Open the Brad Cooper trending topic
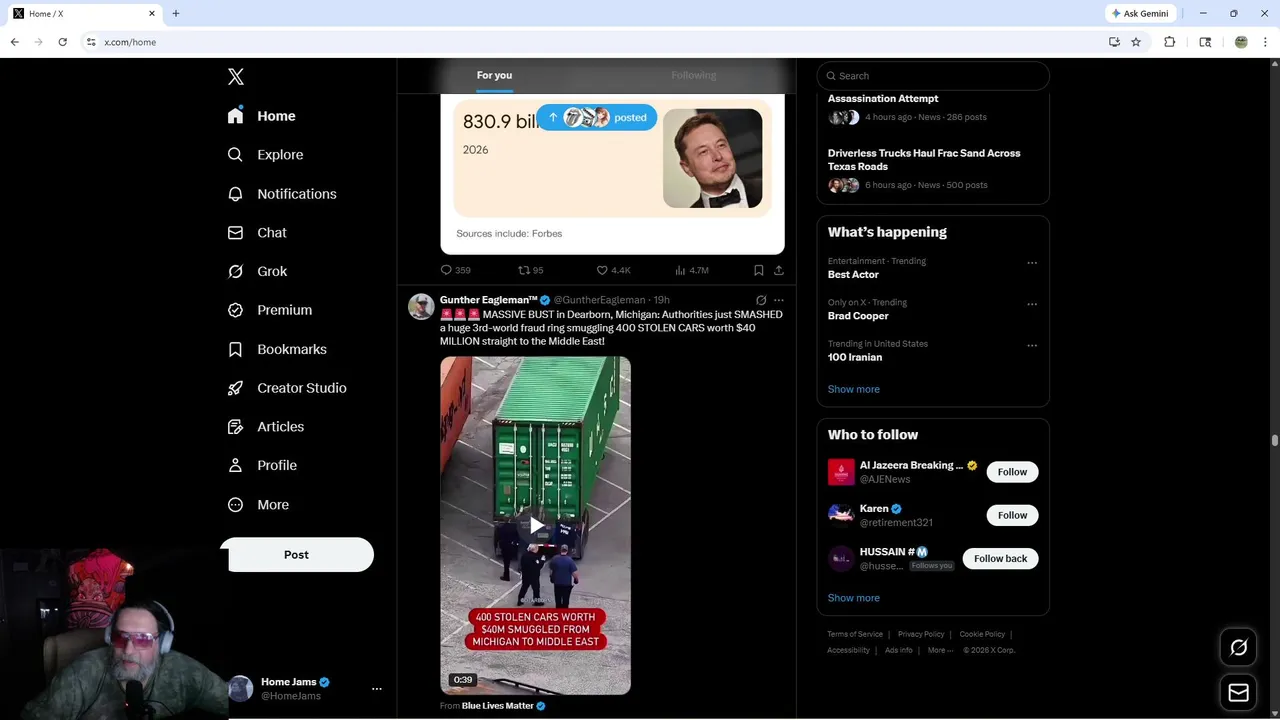 click(858, 316)
